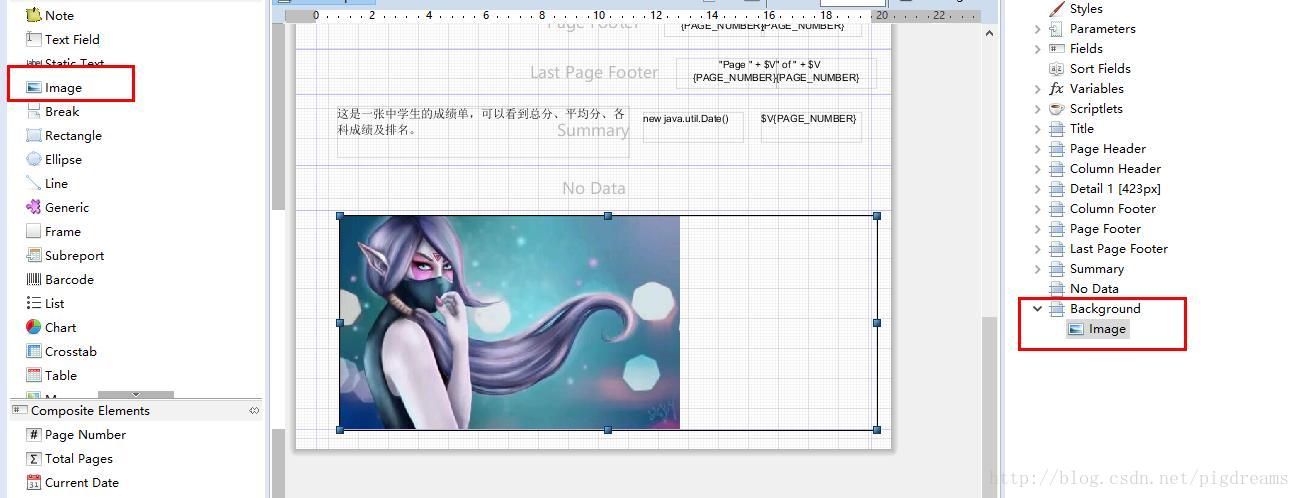
Task: Expand the Summary band node
Action: (x=1037, y=268)
